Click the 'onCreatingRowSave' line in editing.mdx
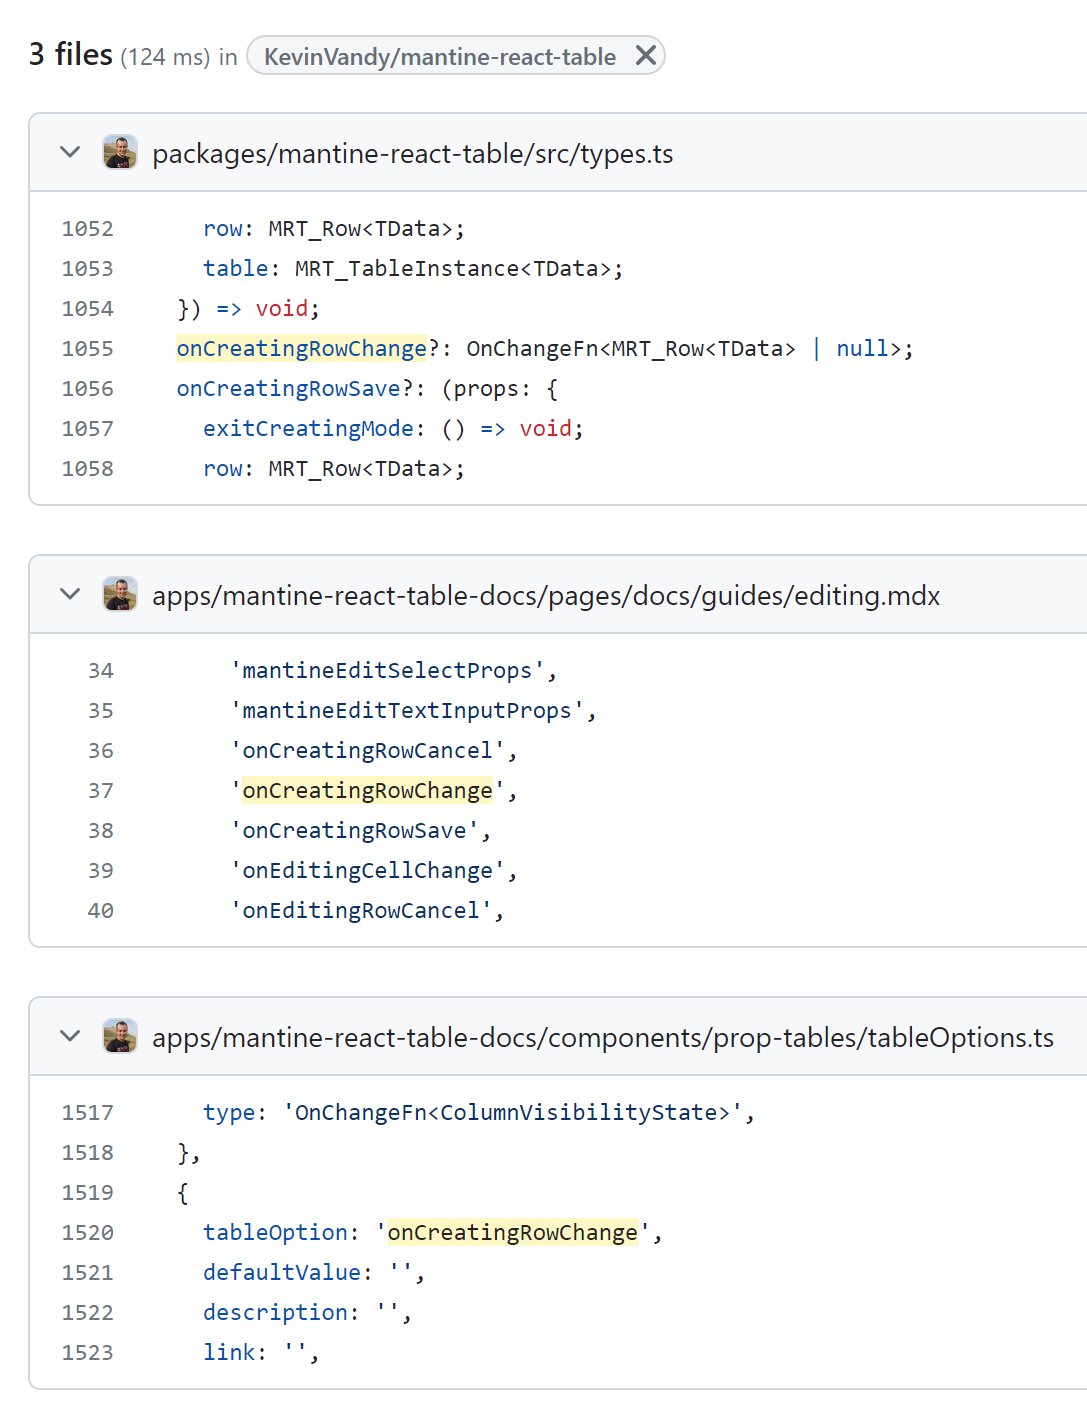 [361, 831]
